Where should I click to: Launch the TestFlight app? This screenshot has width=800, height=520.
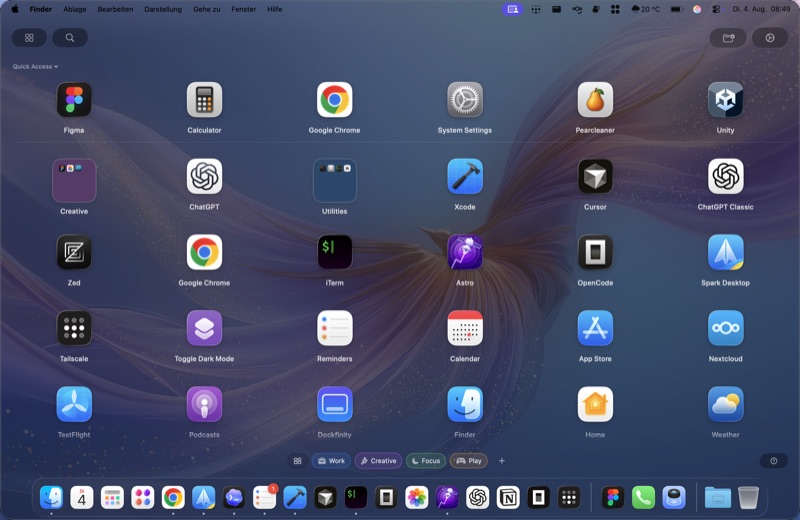74,404
